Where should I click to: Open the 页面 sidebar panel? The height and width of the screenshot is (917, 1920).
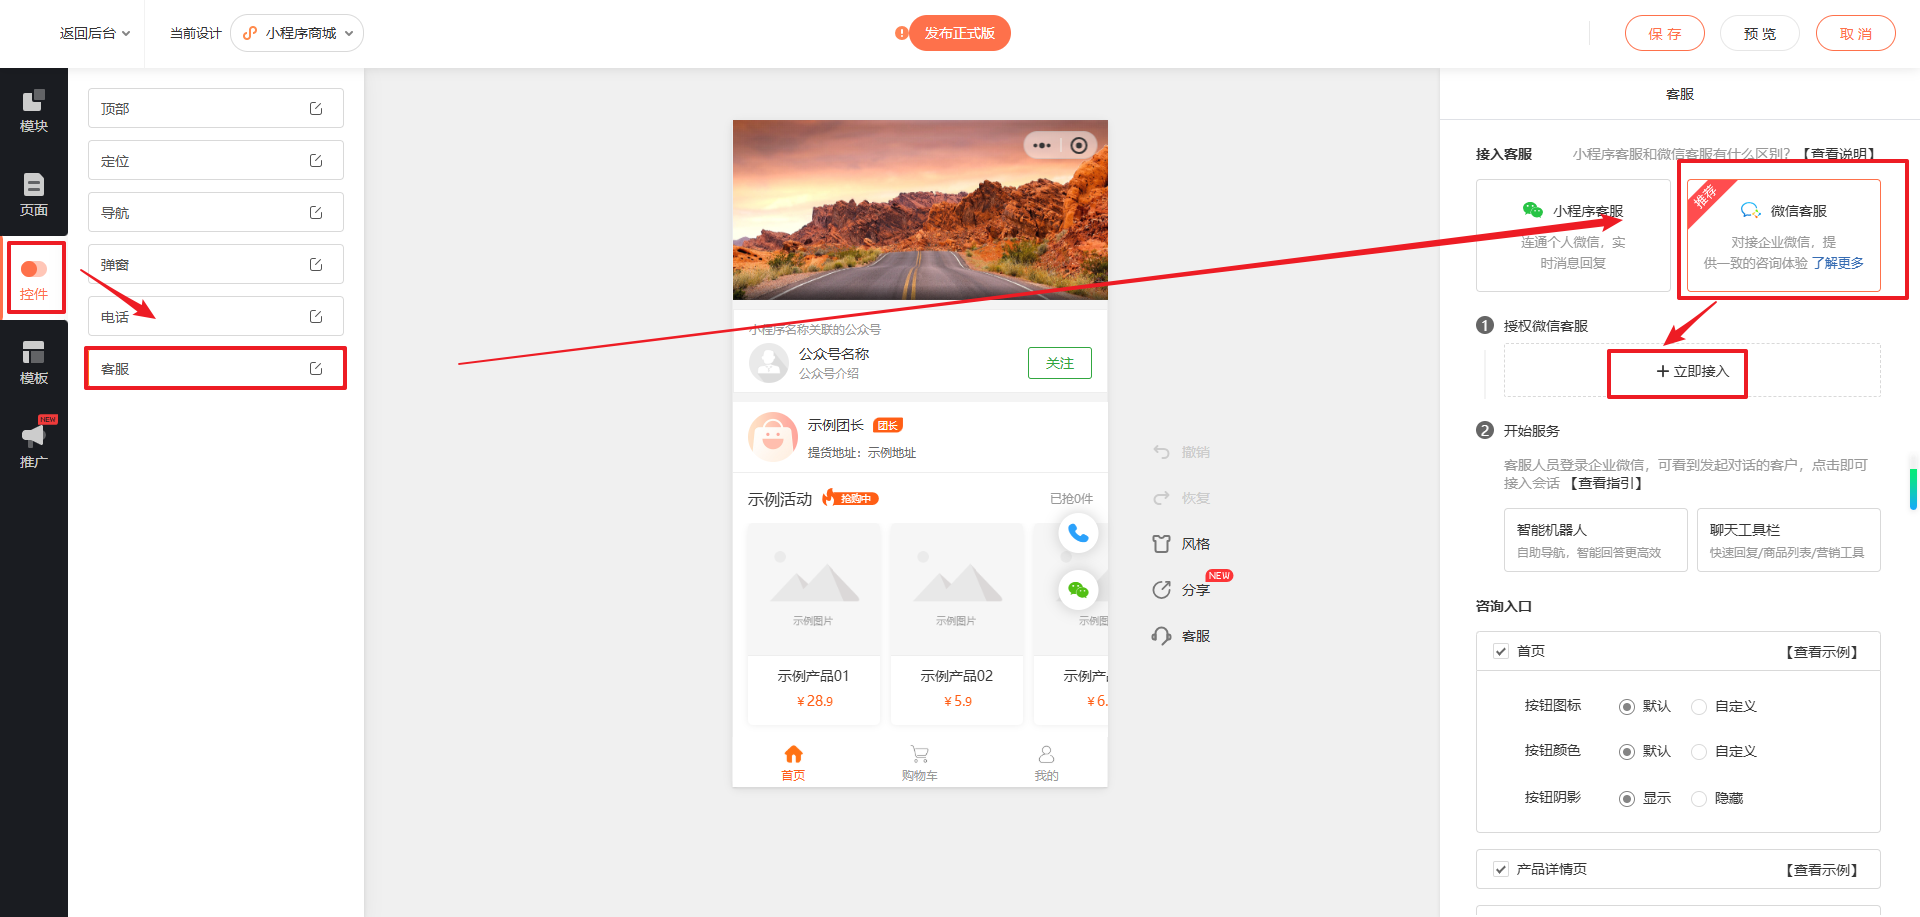[x=34, y=194]
